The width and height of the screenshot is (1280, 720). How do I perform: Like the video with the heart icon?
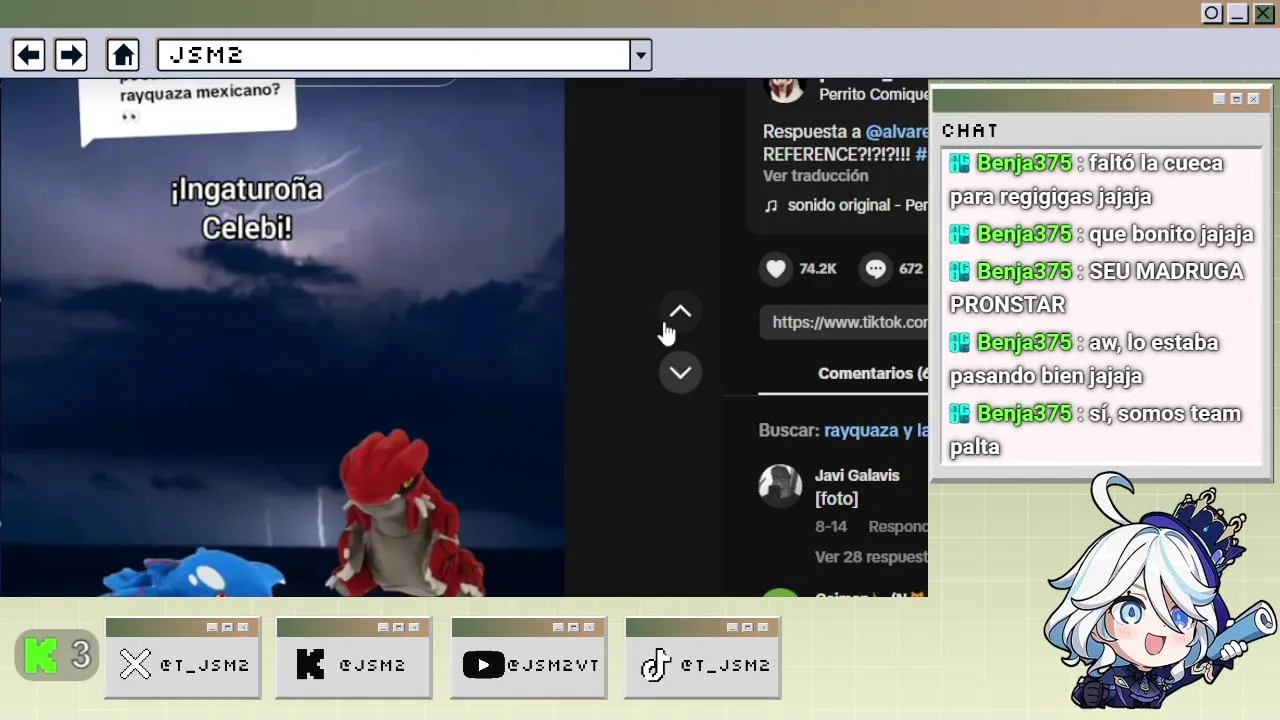[x=777, y=268]
